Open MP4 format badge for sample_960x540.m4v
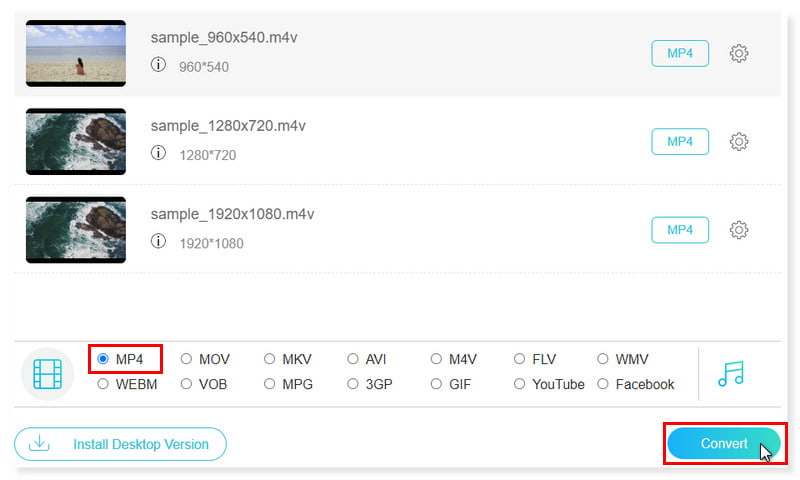The width and height of the screenshot is (800, 480). 680,54
